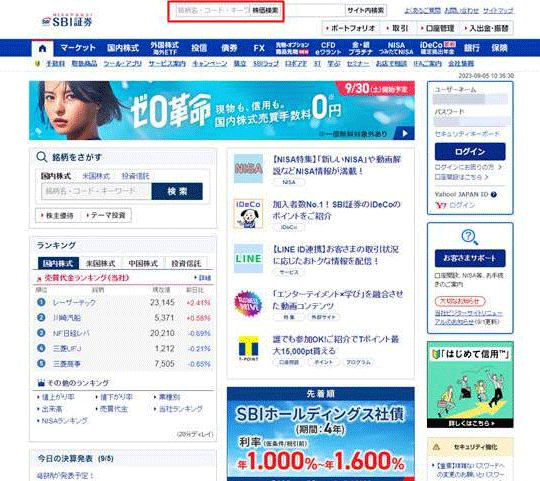Open 口座管理
This screenshot has width=540, height=481.
(x=438, y=28)
